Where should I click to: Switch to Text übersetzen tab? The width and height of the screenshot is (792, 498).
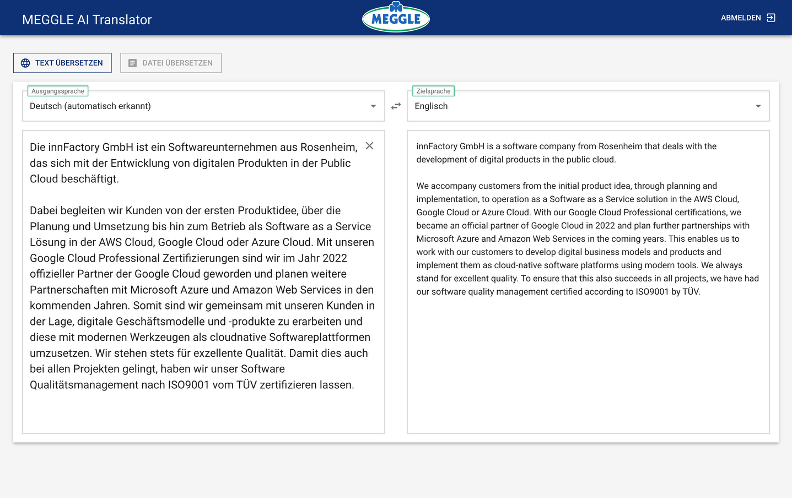(63, 63)
